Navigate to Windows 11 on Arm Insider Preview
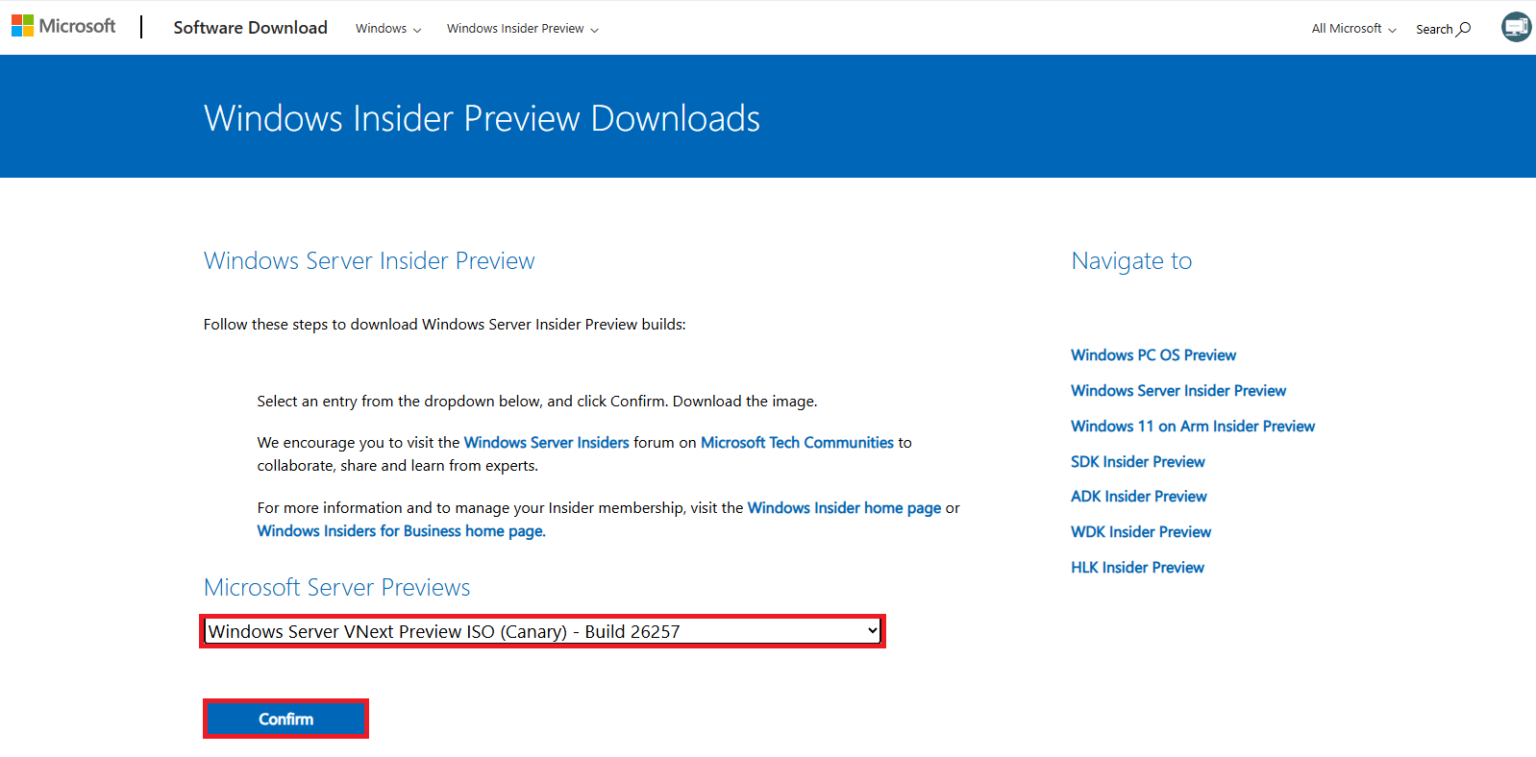Screen dimensions: 1536x757 (1192, 425)
